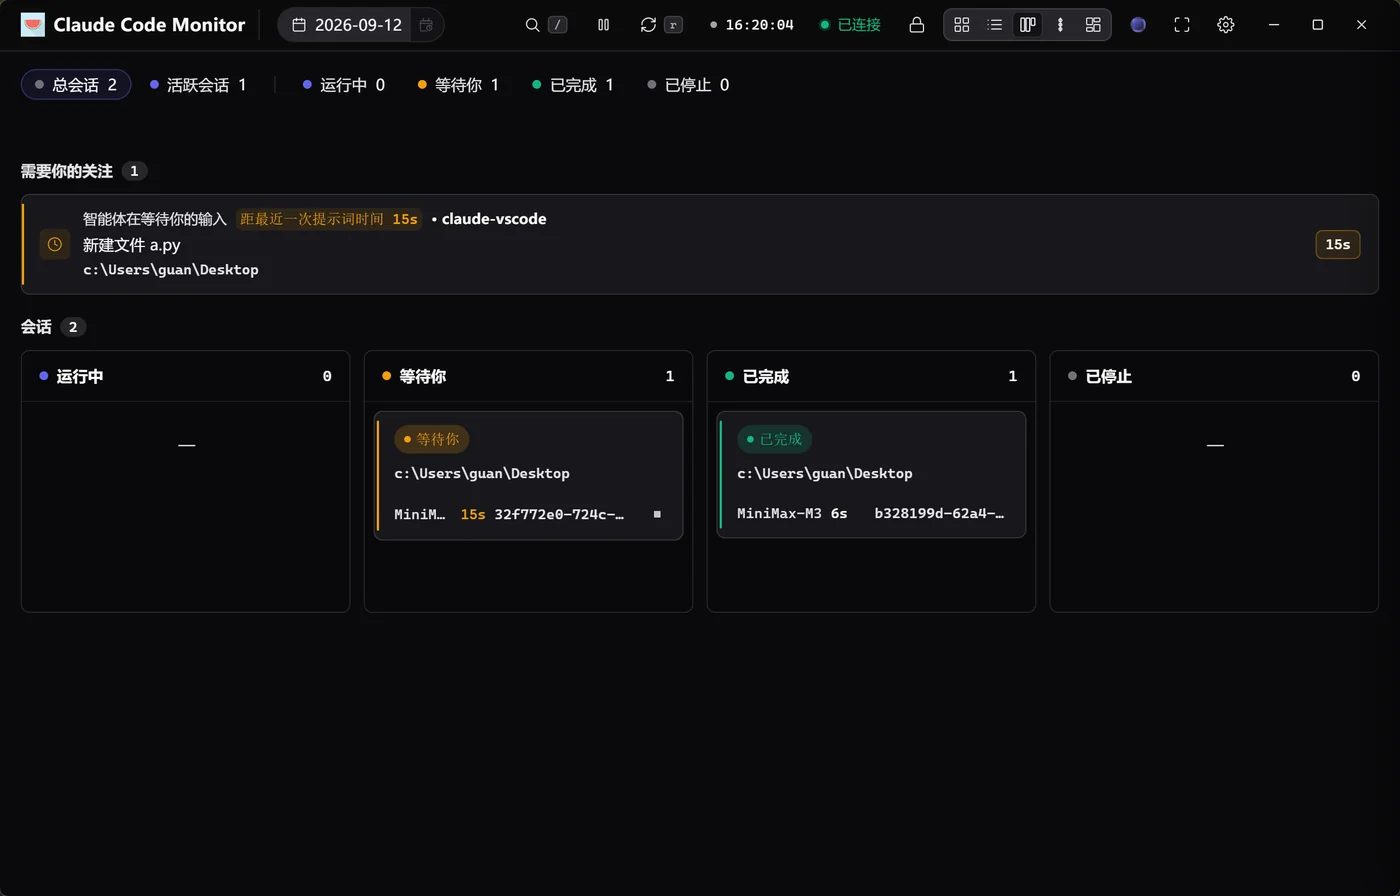Click the 15s badge on the attention card's right edge
The height and width of the screenshot is (896, 1400).
tap(1338, 244)
